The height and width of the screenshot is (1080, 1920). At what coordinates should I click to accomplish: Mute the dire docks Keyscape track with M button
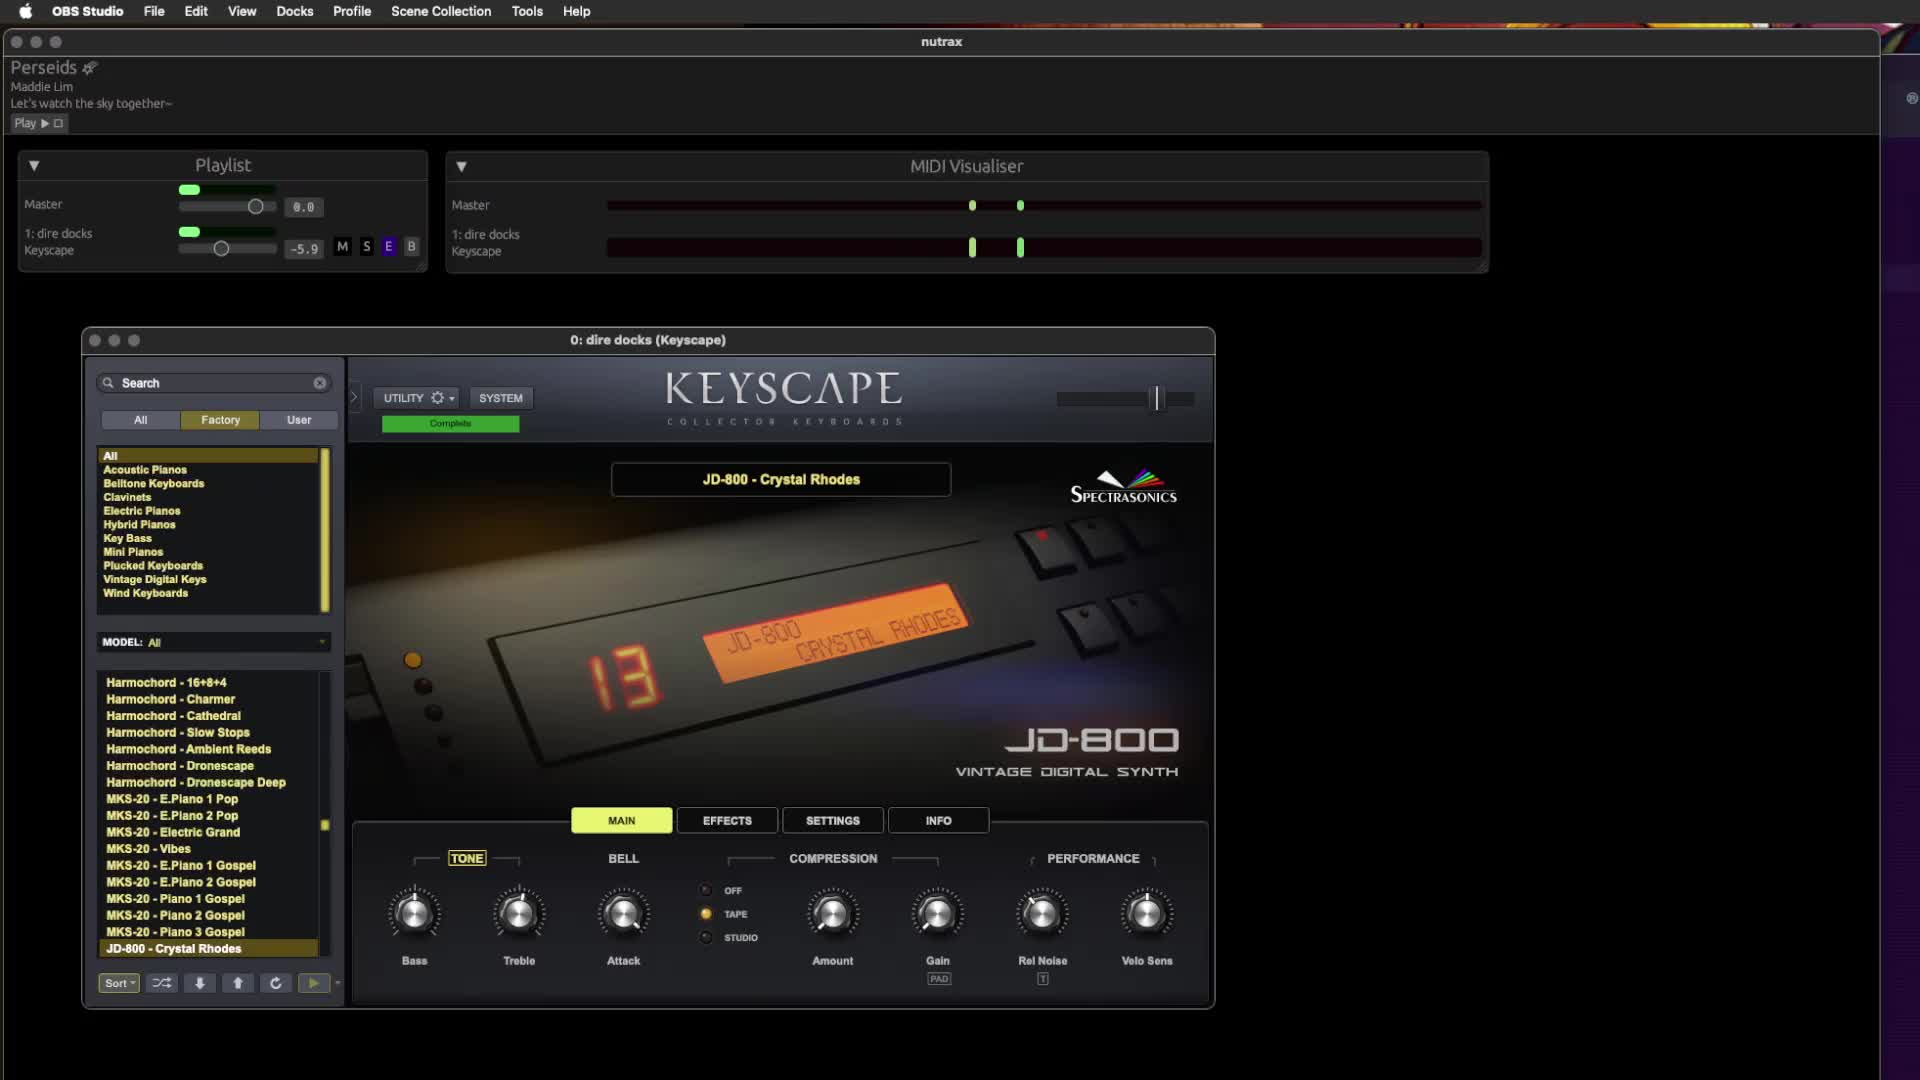point(342,246)
